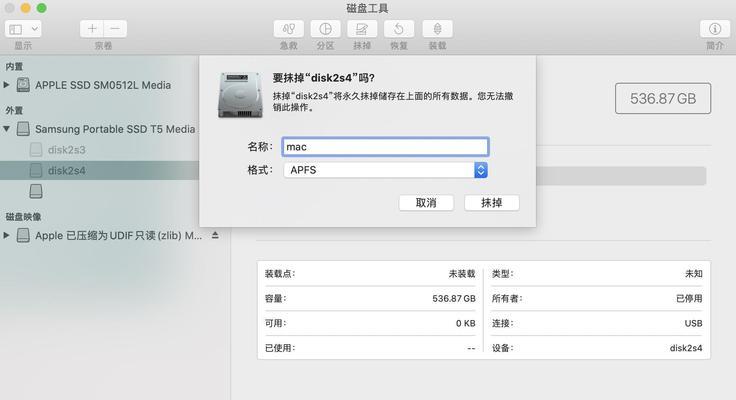
Task: Select Samsung Portable SSD T5 Media
Action: 115,129
